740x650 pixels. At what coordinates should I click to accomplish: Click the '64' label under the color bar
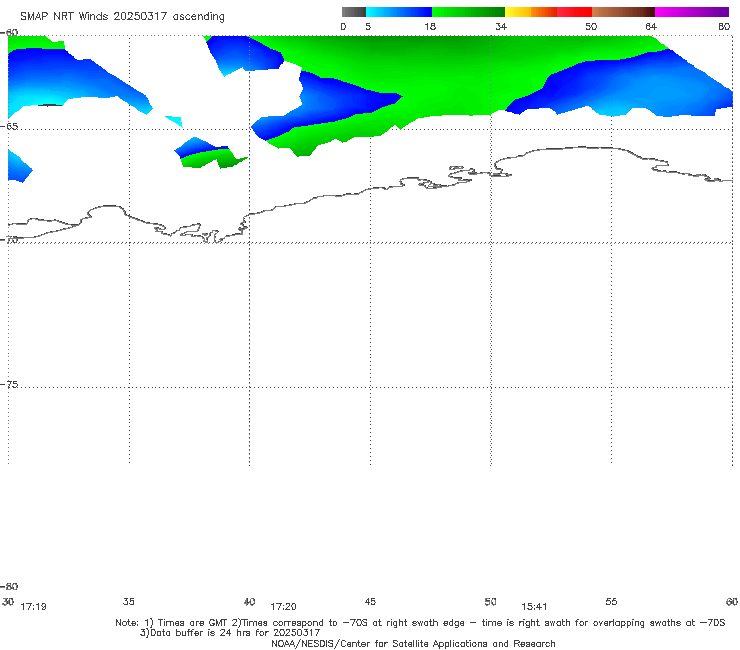pyautogui.click(x=651, y=27)
